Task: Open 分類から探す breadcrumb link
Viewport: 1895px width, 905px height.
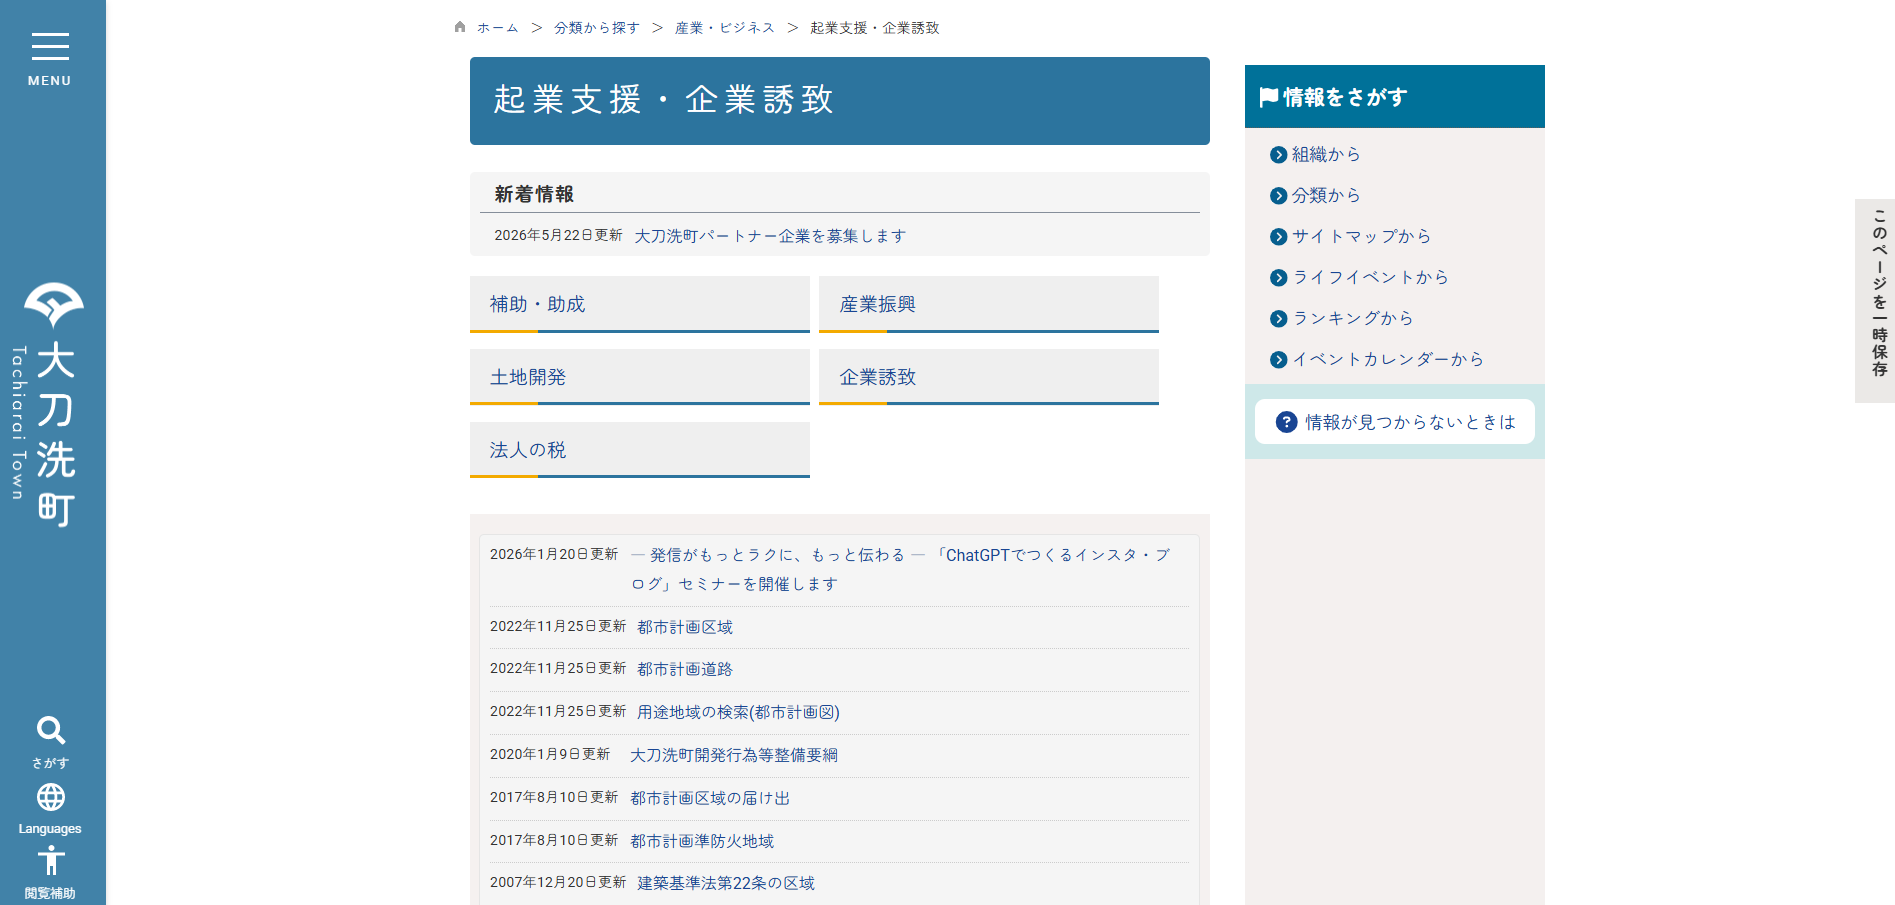Action: tap(597, 28)
